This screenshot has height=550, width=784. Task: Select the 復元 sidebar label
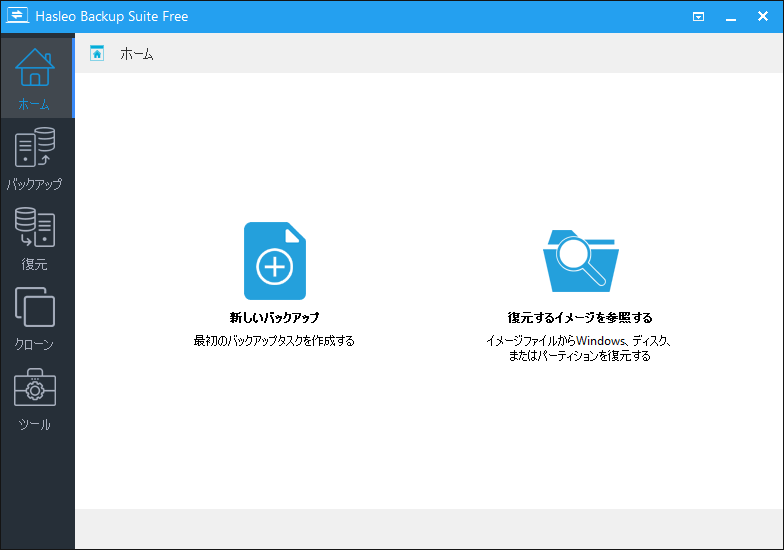coord(34,264)
